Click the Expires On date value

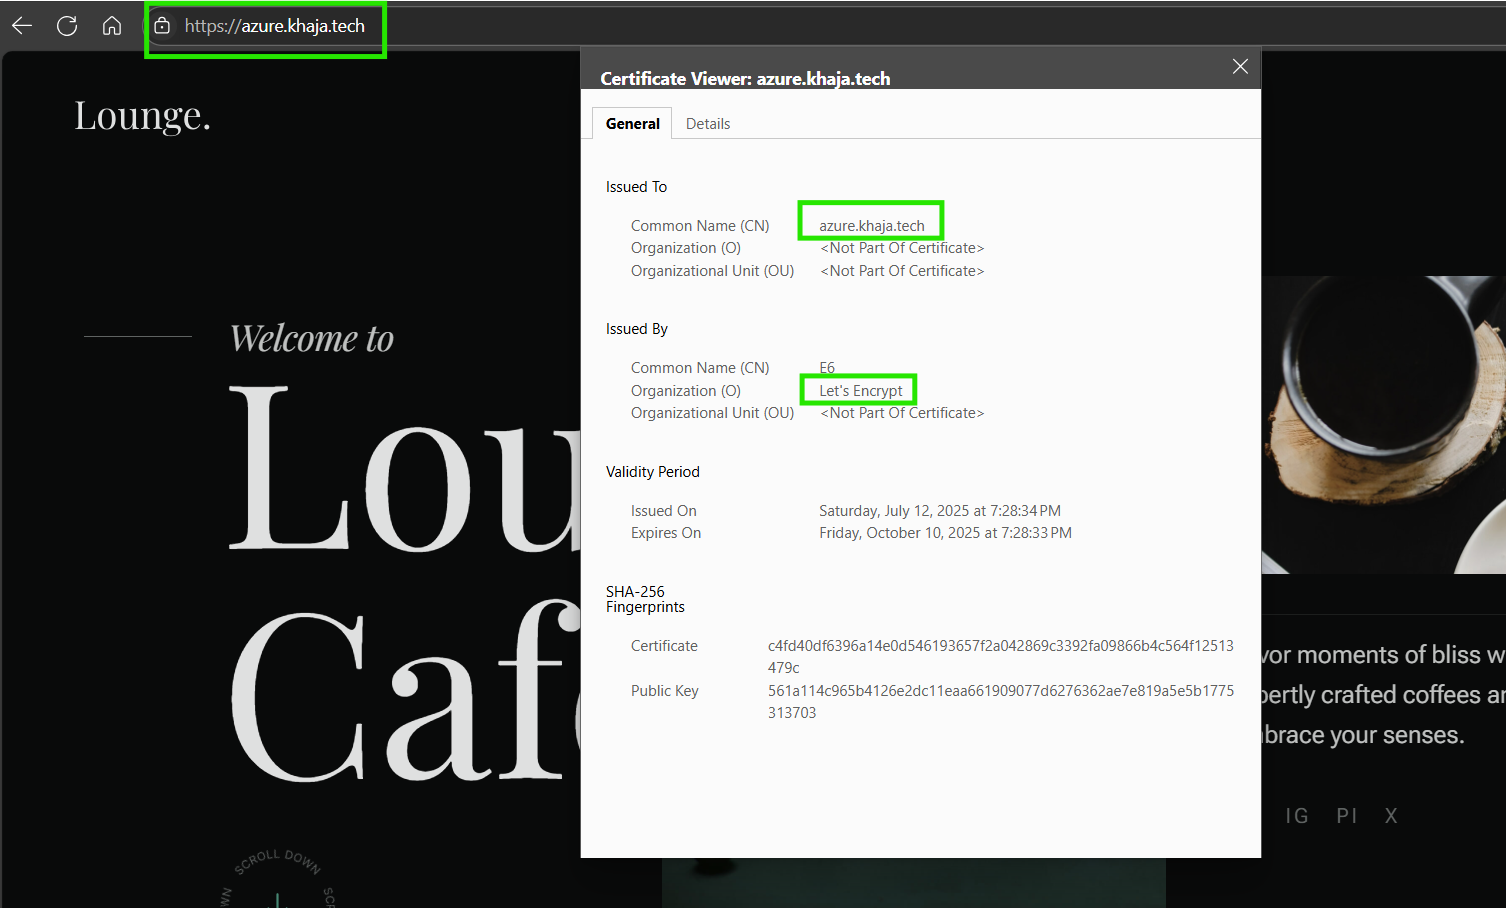[945, 533]
